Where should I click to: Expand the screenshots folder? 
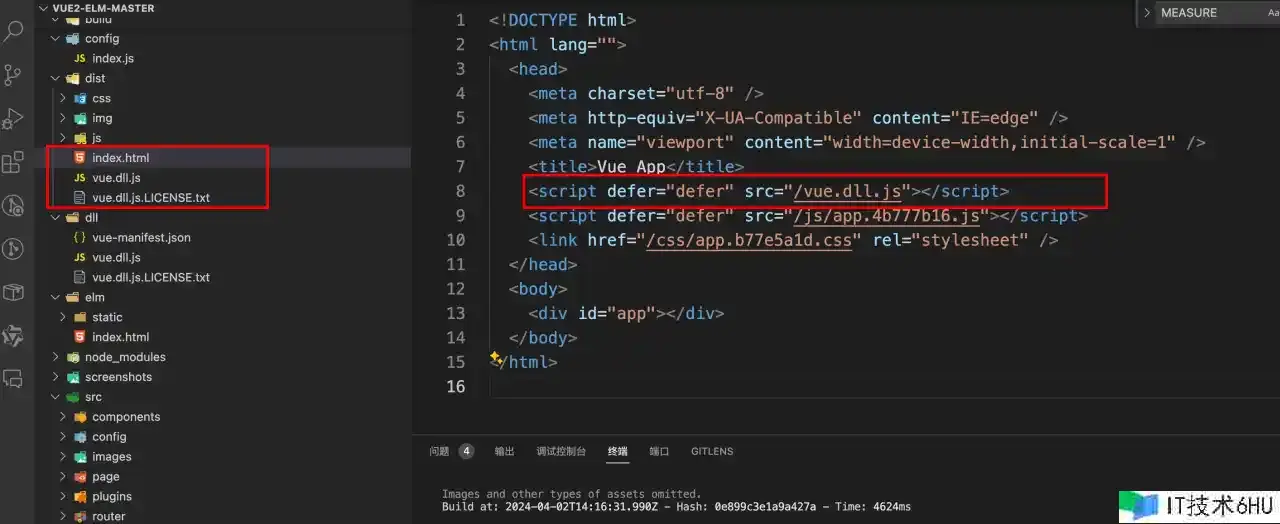click(56, 377)
